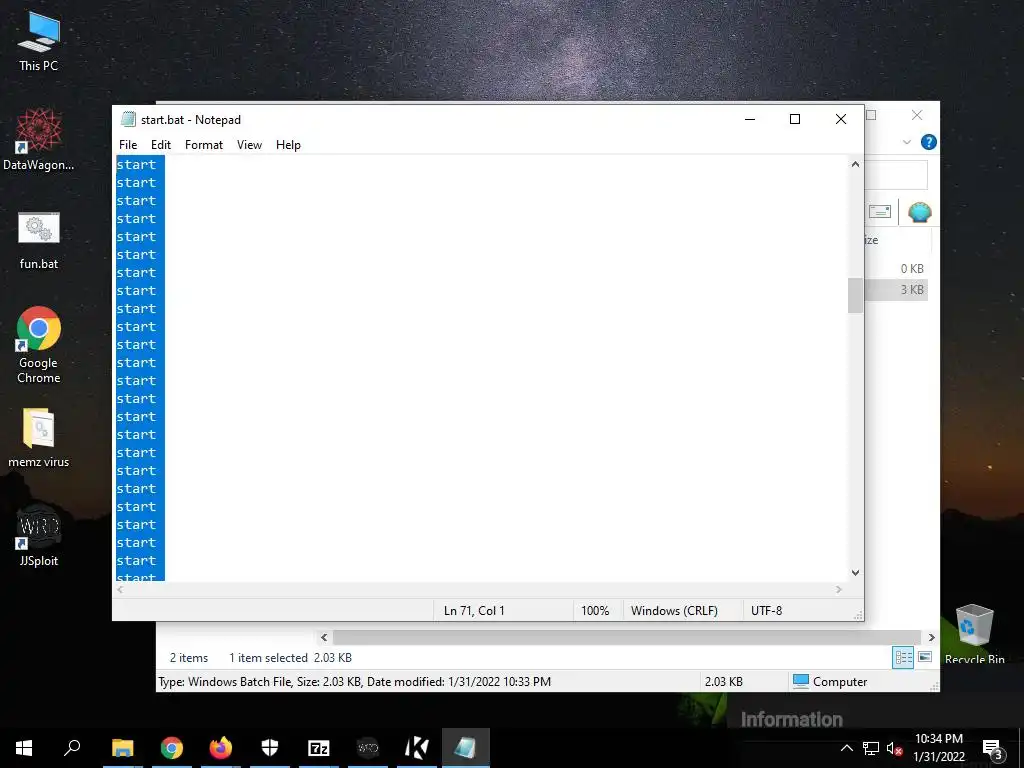This screenshot has height=768, width=1024.
Task: Click the Explorer horizontal scrollbar thumb
Action: click(x=627, y=637)
